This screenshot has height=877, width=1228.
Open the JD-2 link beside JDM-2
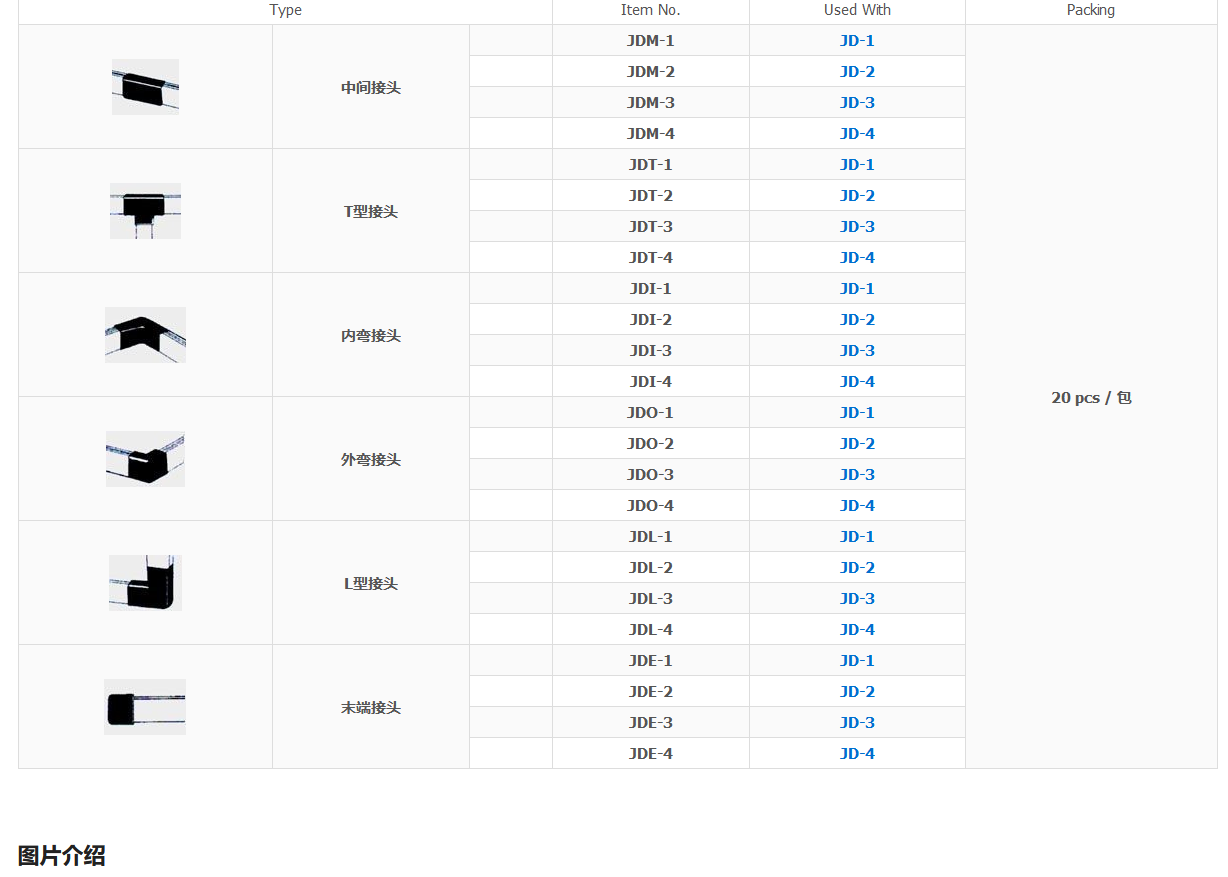(x=857, y=72)
